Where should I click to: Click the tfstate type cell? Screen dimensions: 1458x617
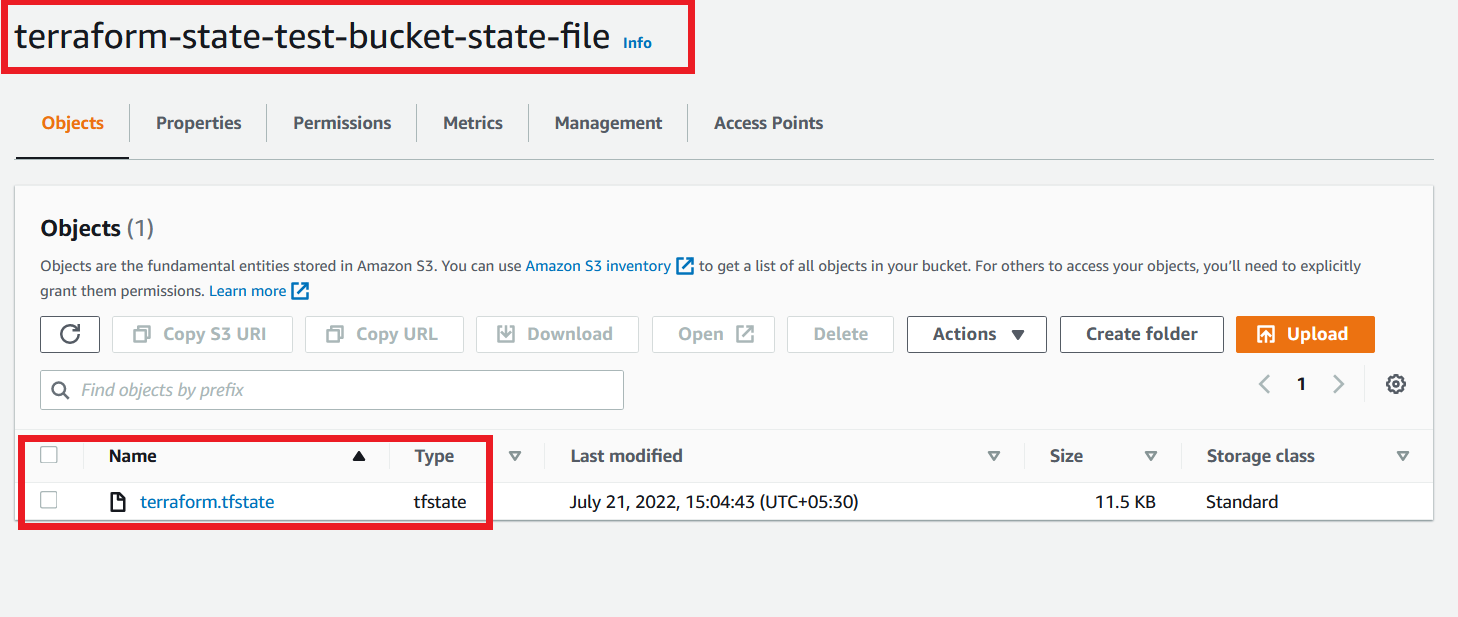point(440,502)
